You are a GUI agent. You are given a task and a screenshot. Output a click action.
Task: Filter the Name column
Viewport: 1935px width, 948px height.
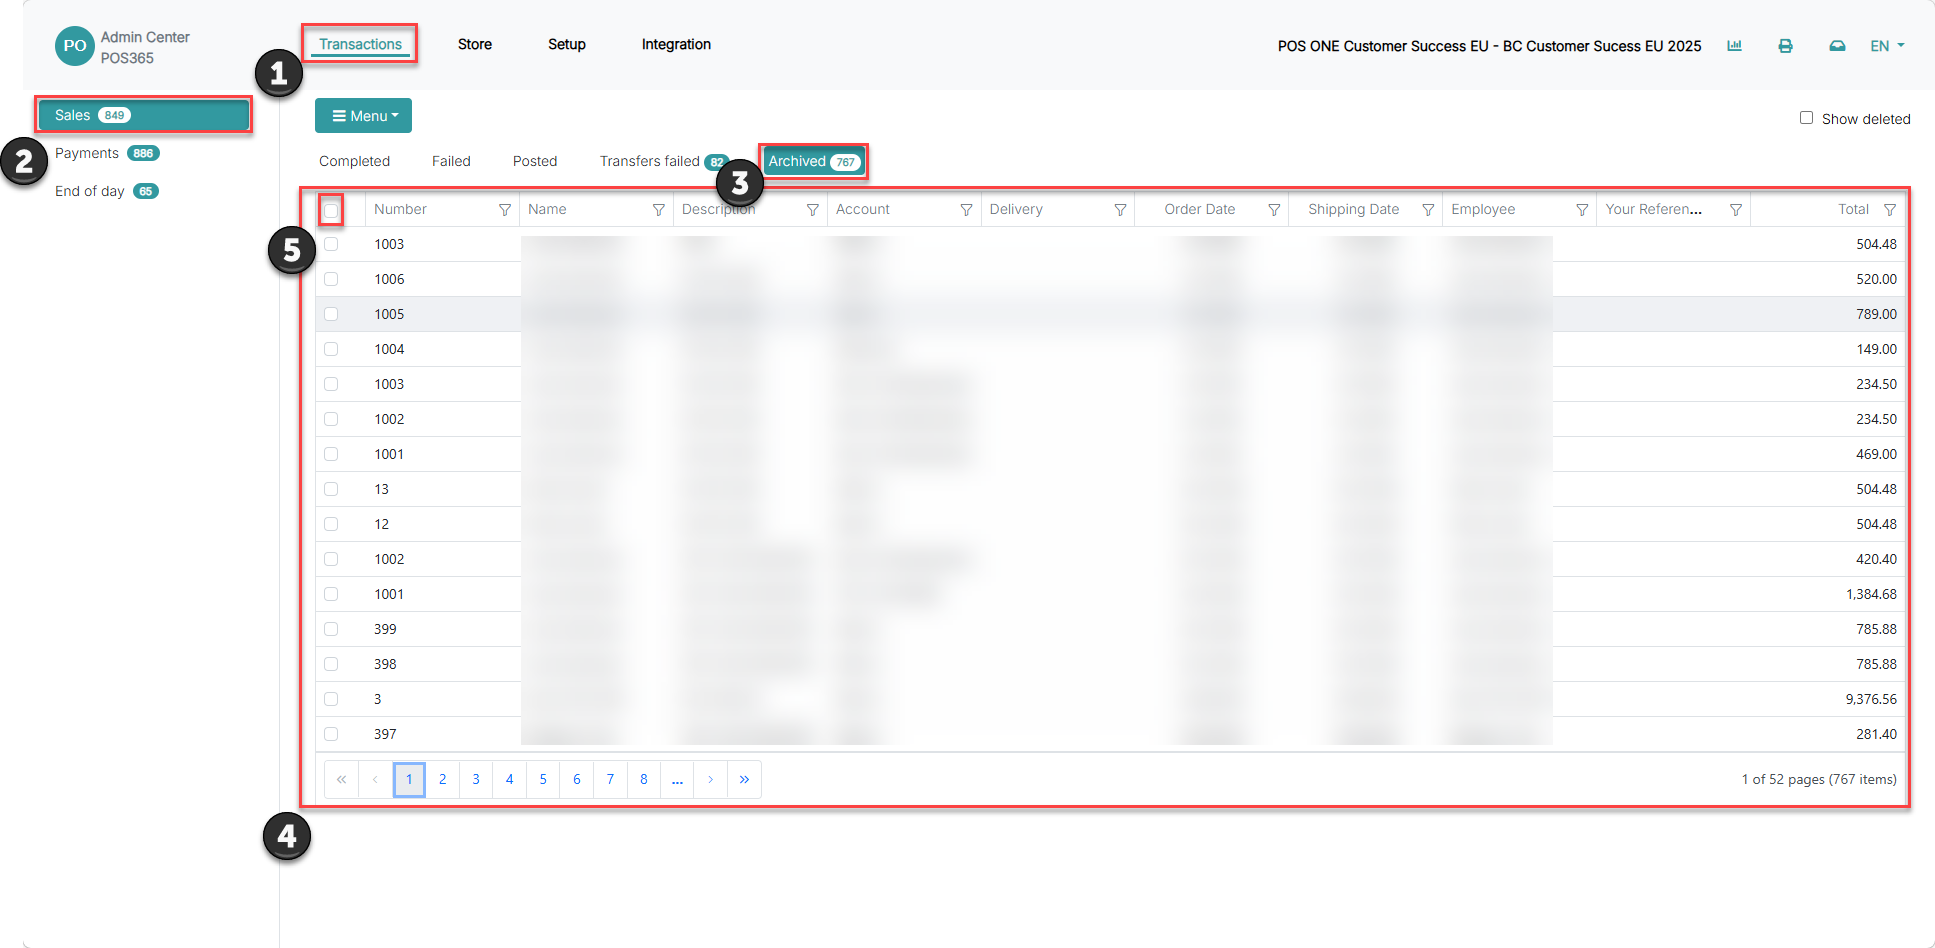click(659, 210)
